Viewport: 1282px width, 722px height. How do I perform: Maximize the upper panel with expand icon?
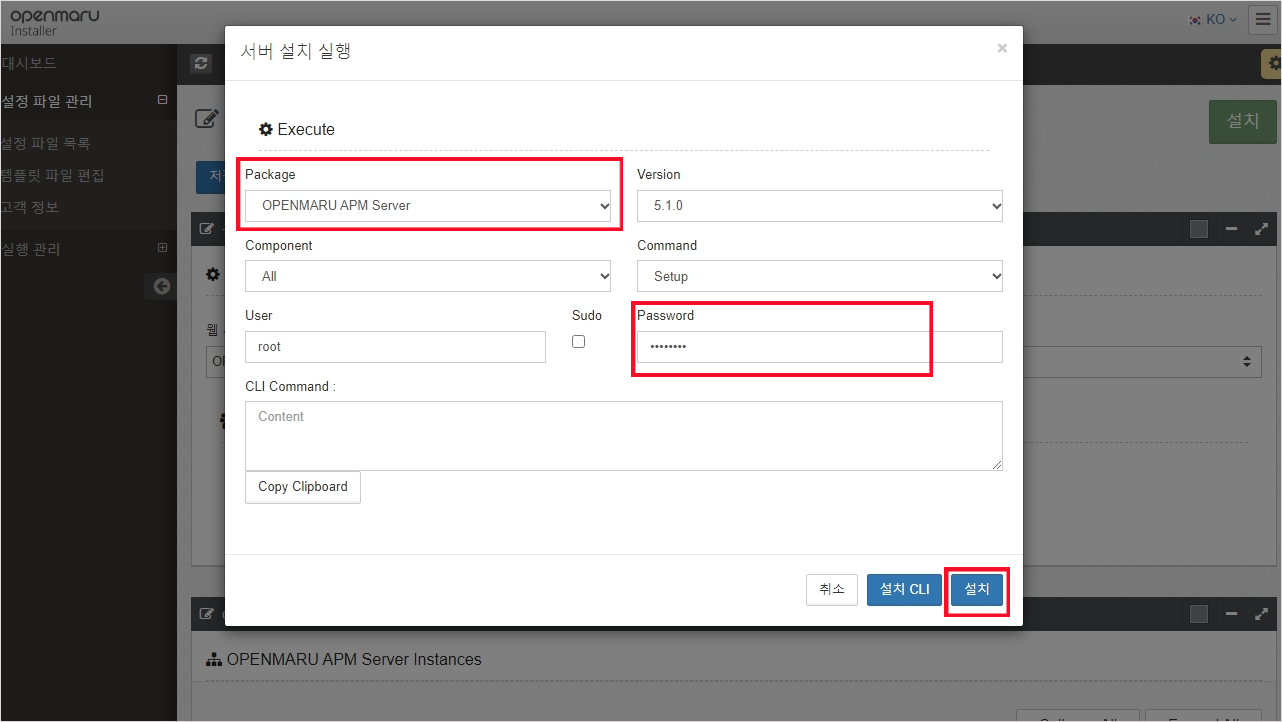[x=1261, y=229]
